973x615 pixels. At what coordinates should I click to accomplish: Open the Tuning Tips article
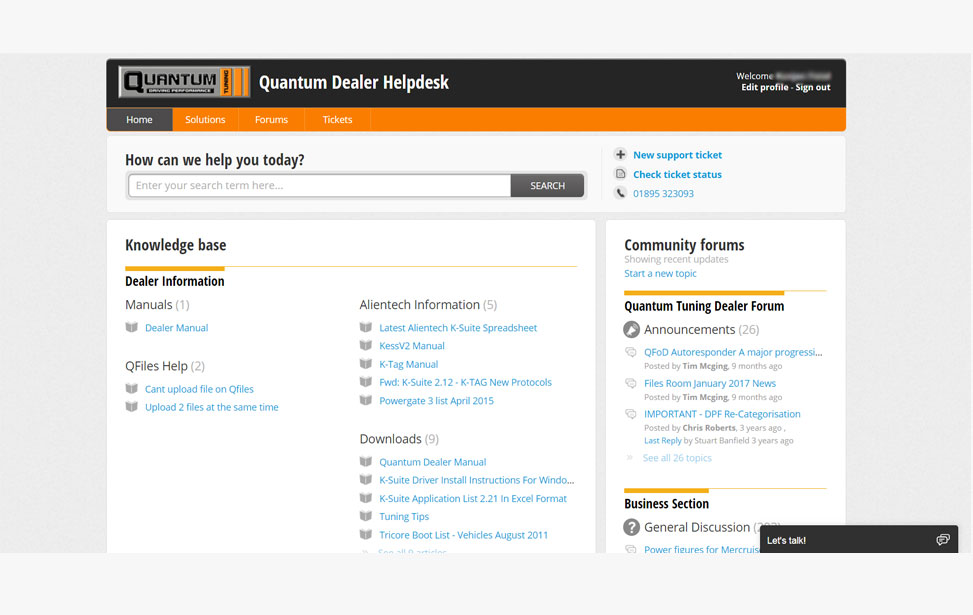[x=404, y=516]
